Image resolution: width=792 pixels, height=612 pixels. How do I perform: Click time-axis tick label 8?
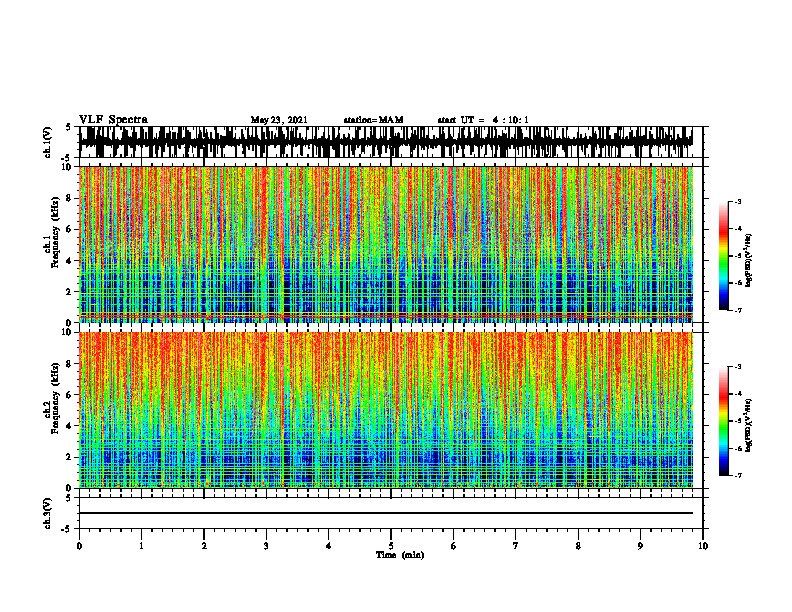[x=578, y=546]
